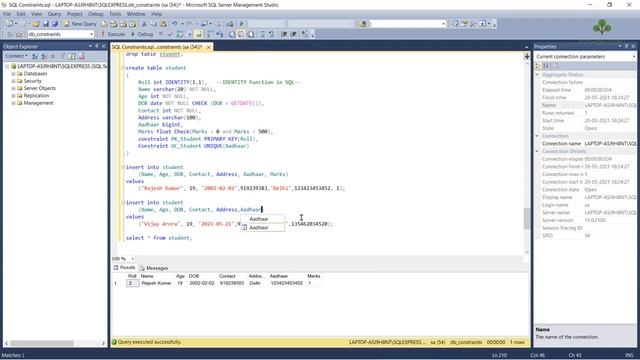The width and height of the screenshot is (640, 360).
Task: Toggle Results to Grid output mode
Action: (241, 34)
